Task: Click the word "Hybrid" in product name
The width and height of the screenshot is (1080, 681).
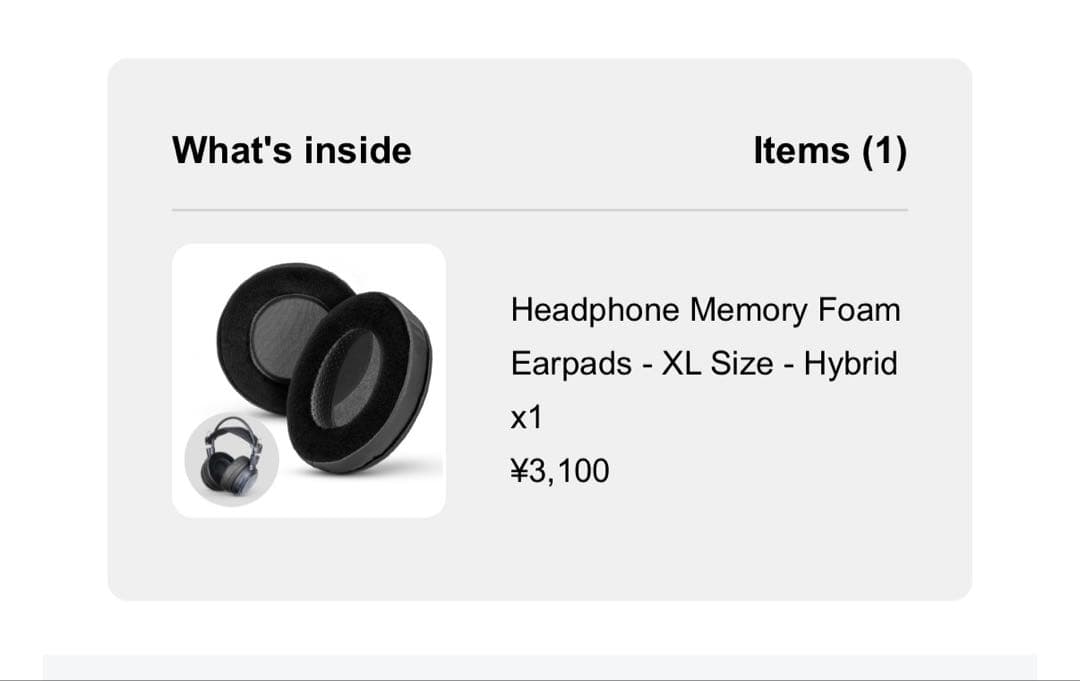Action: (x=850, y=363)
